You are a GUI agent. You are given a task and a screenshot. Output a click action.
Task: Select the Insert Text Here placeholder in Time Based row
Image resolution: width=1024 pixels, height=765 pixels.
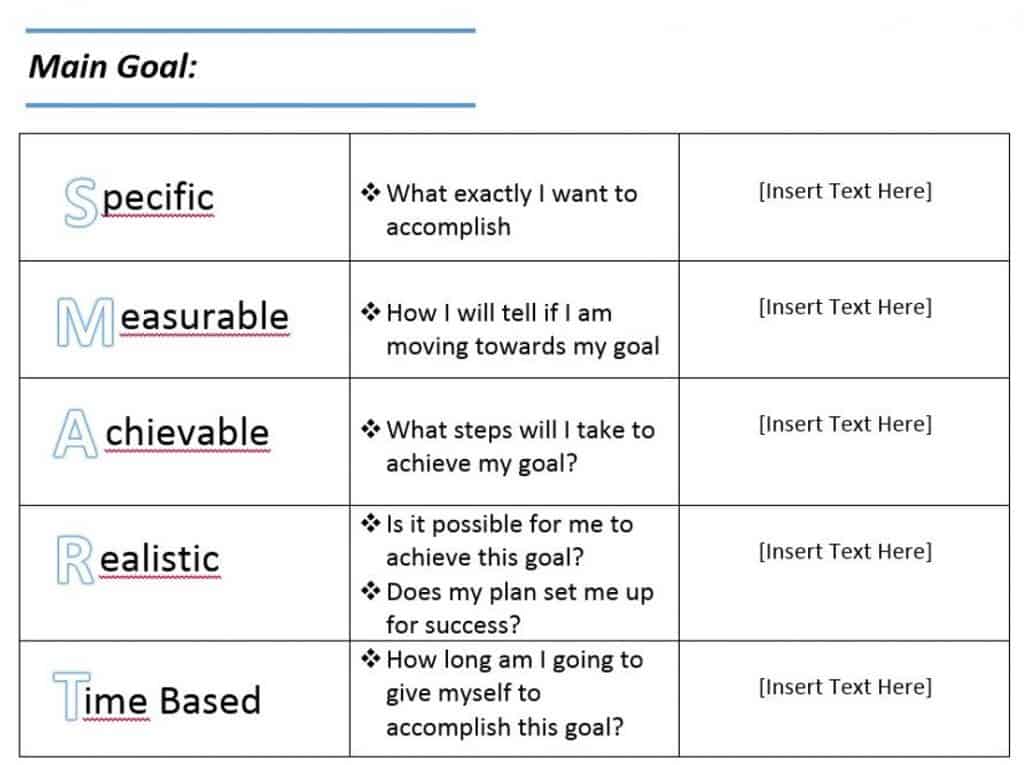(845, 687)
